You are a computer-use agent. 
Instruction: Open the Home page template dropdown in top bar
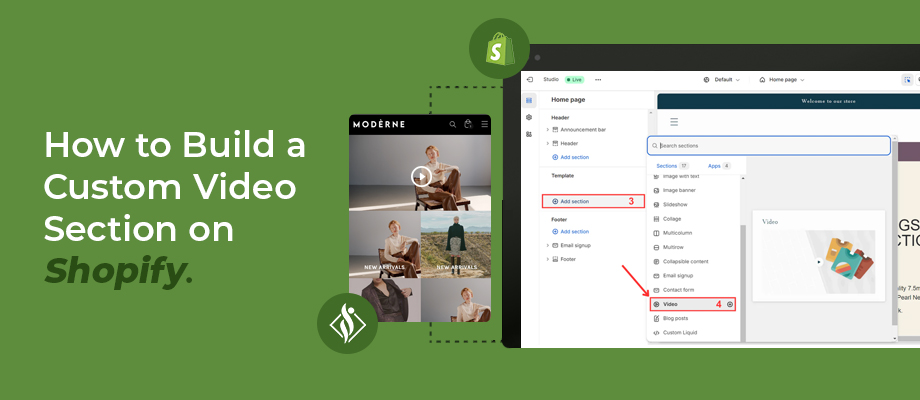(782, 79)
